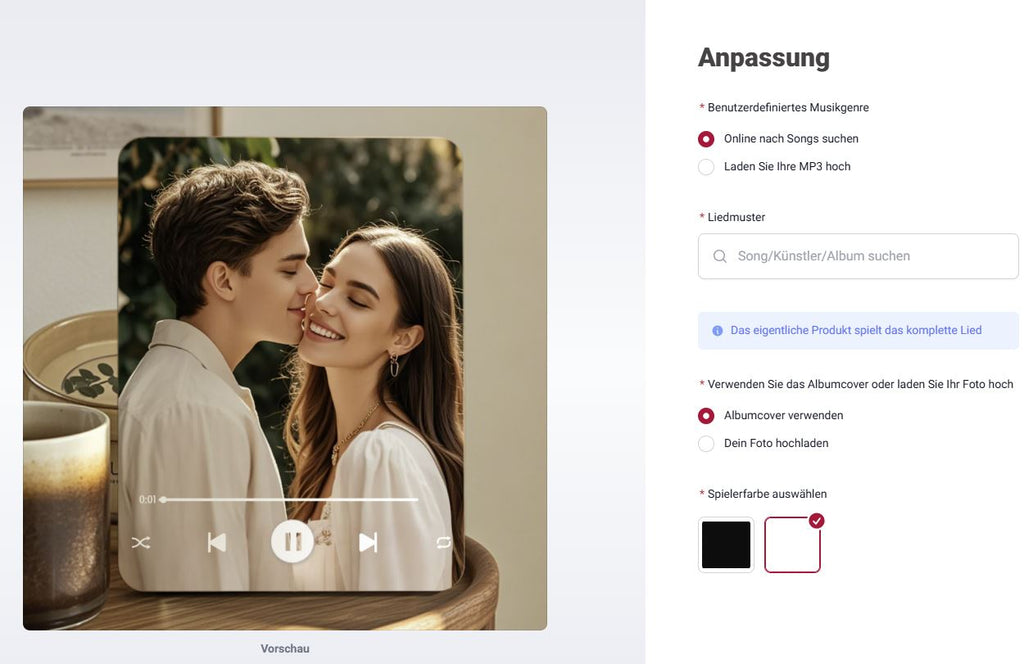The height and width of the screenshot is (664, 1024).
Task: Choose the 'Laden Sie Ihre MP3 hoch' option
Action: pos(706,167)
